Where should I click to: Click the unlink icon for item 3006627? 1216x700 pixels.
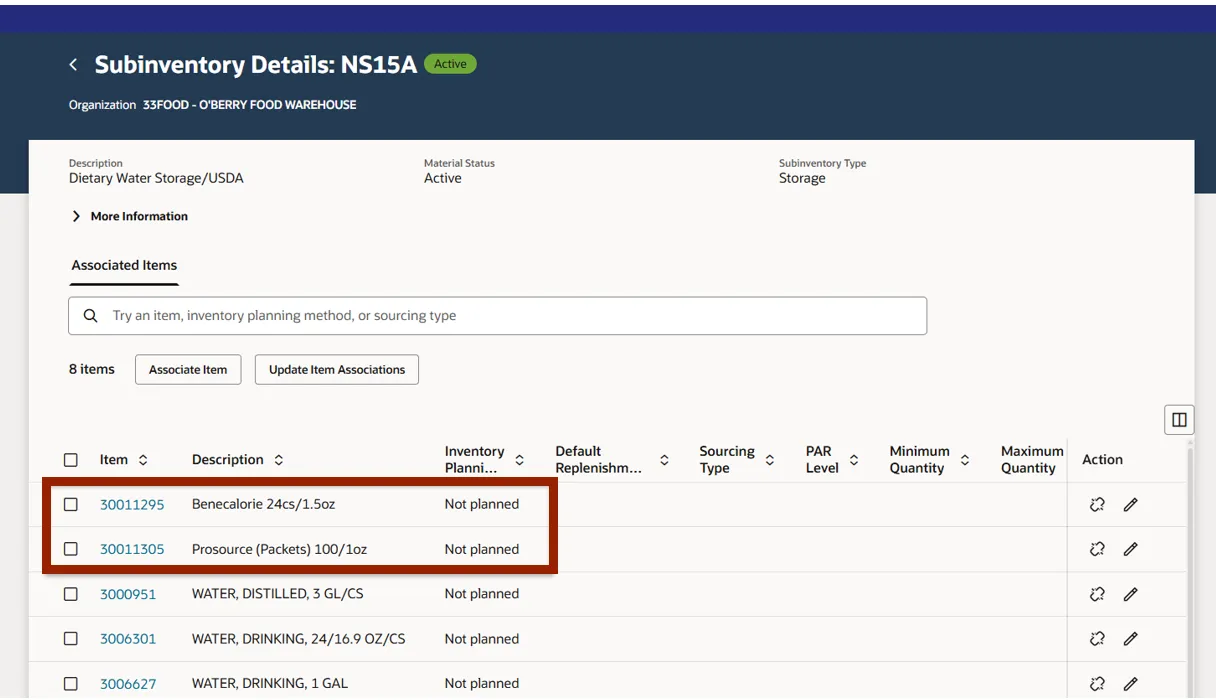[1097, 684]
